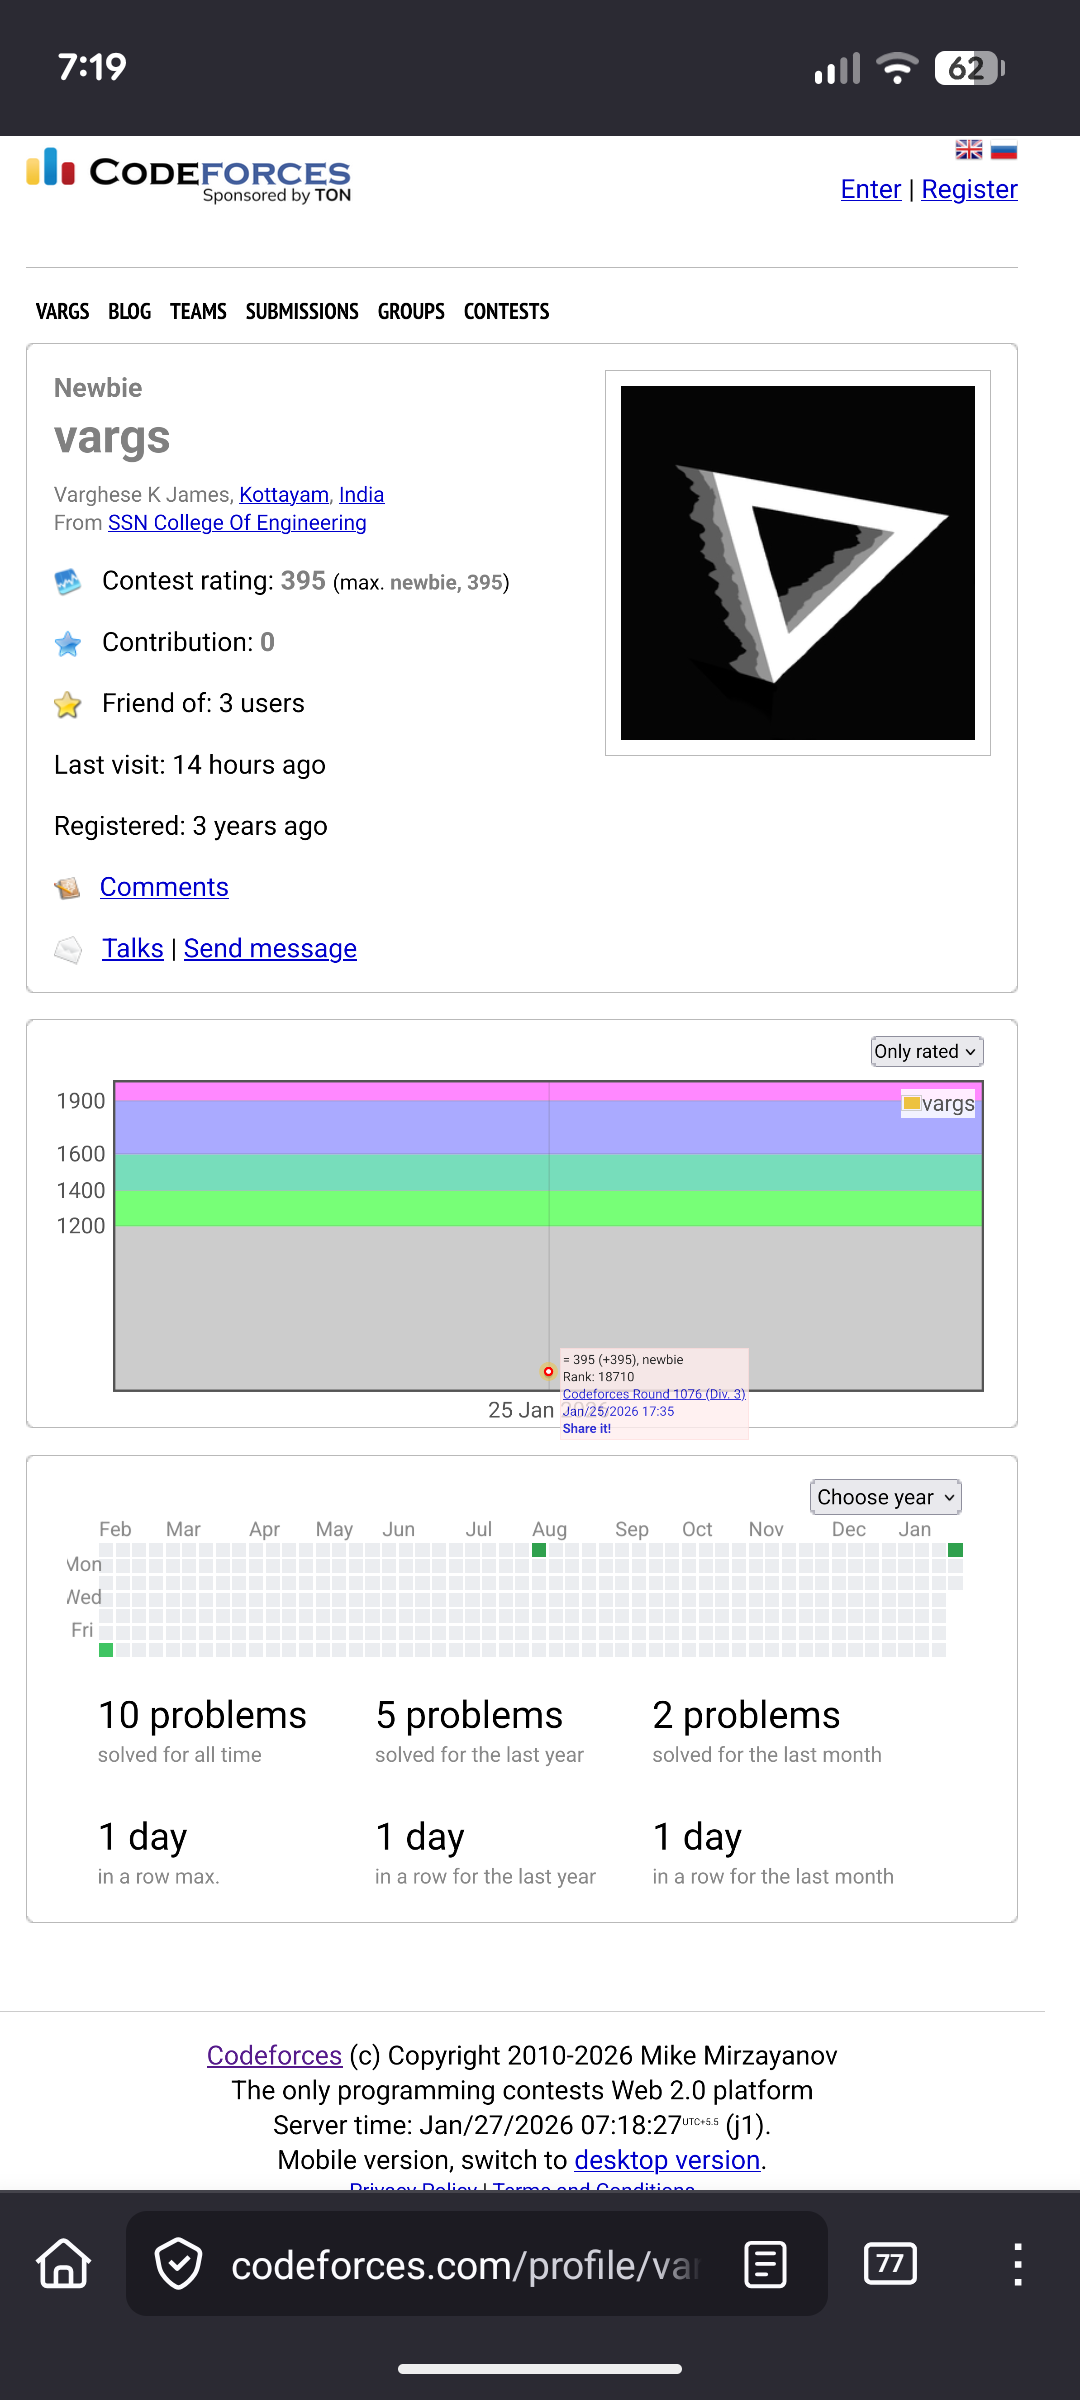Expand the Only rated dropdown
1080x2400 pixels.
click(x=926, y=1051)
